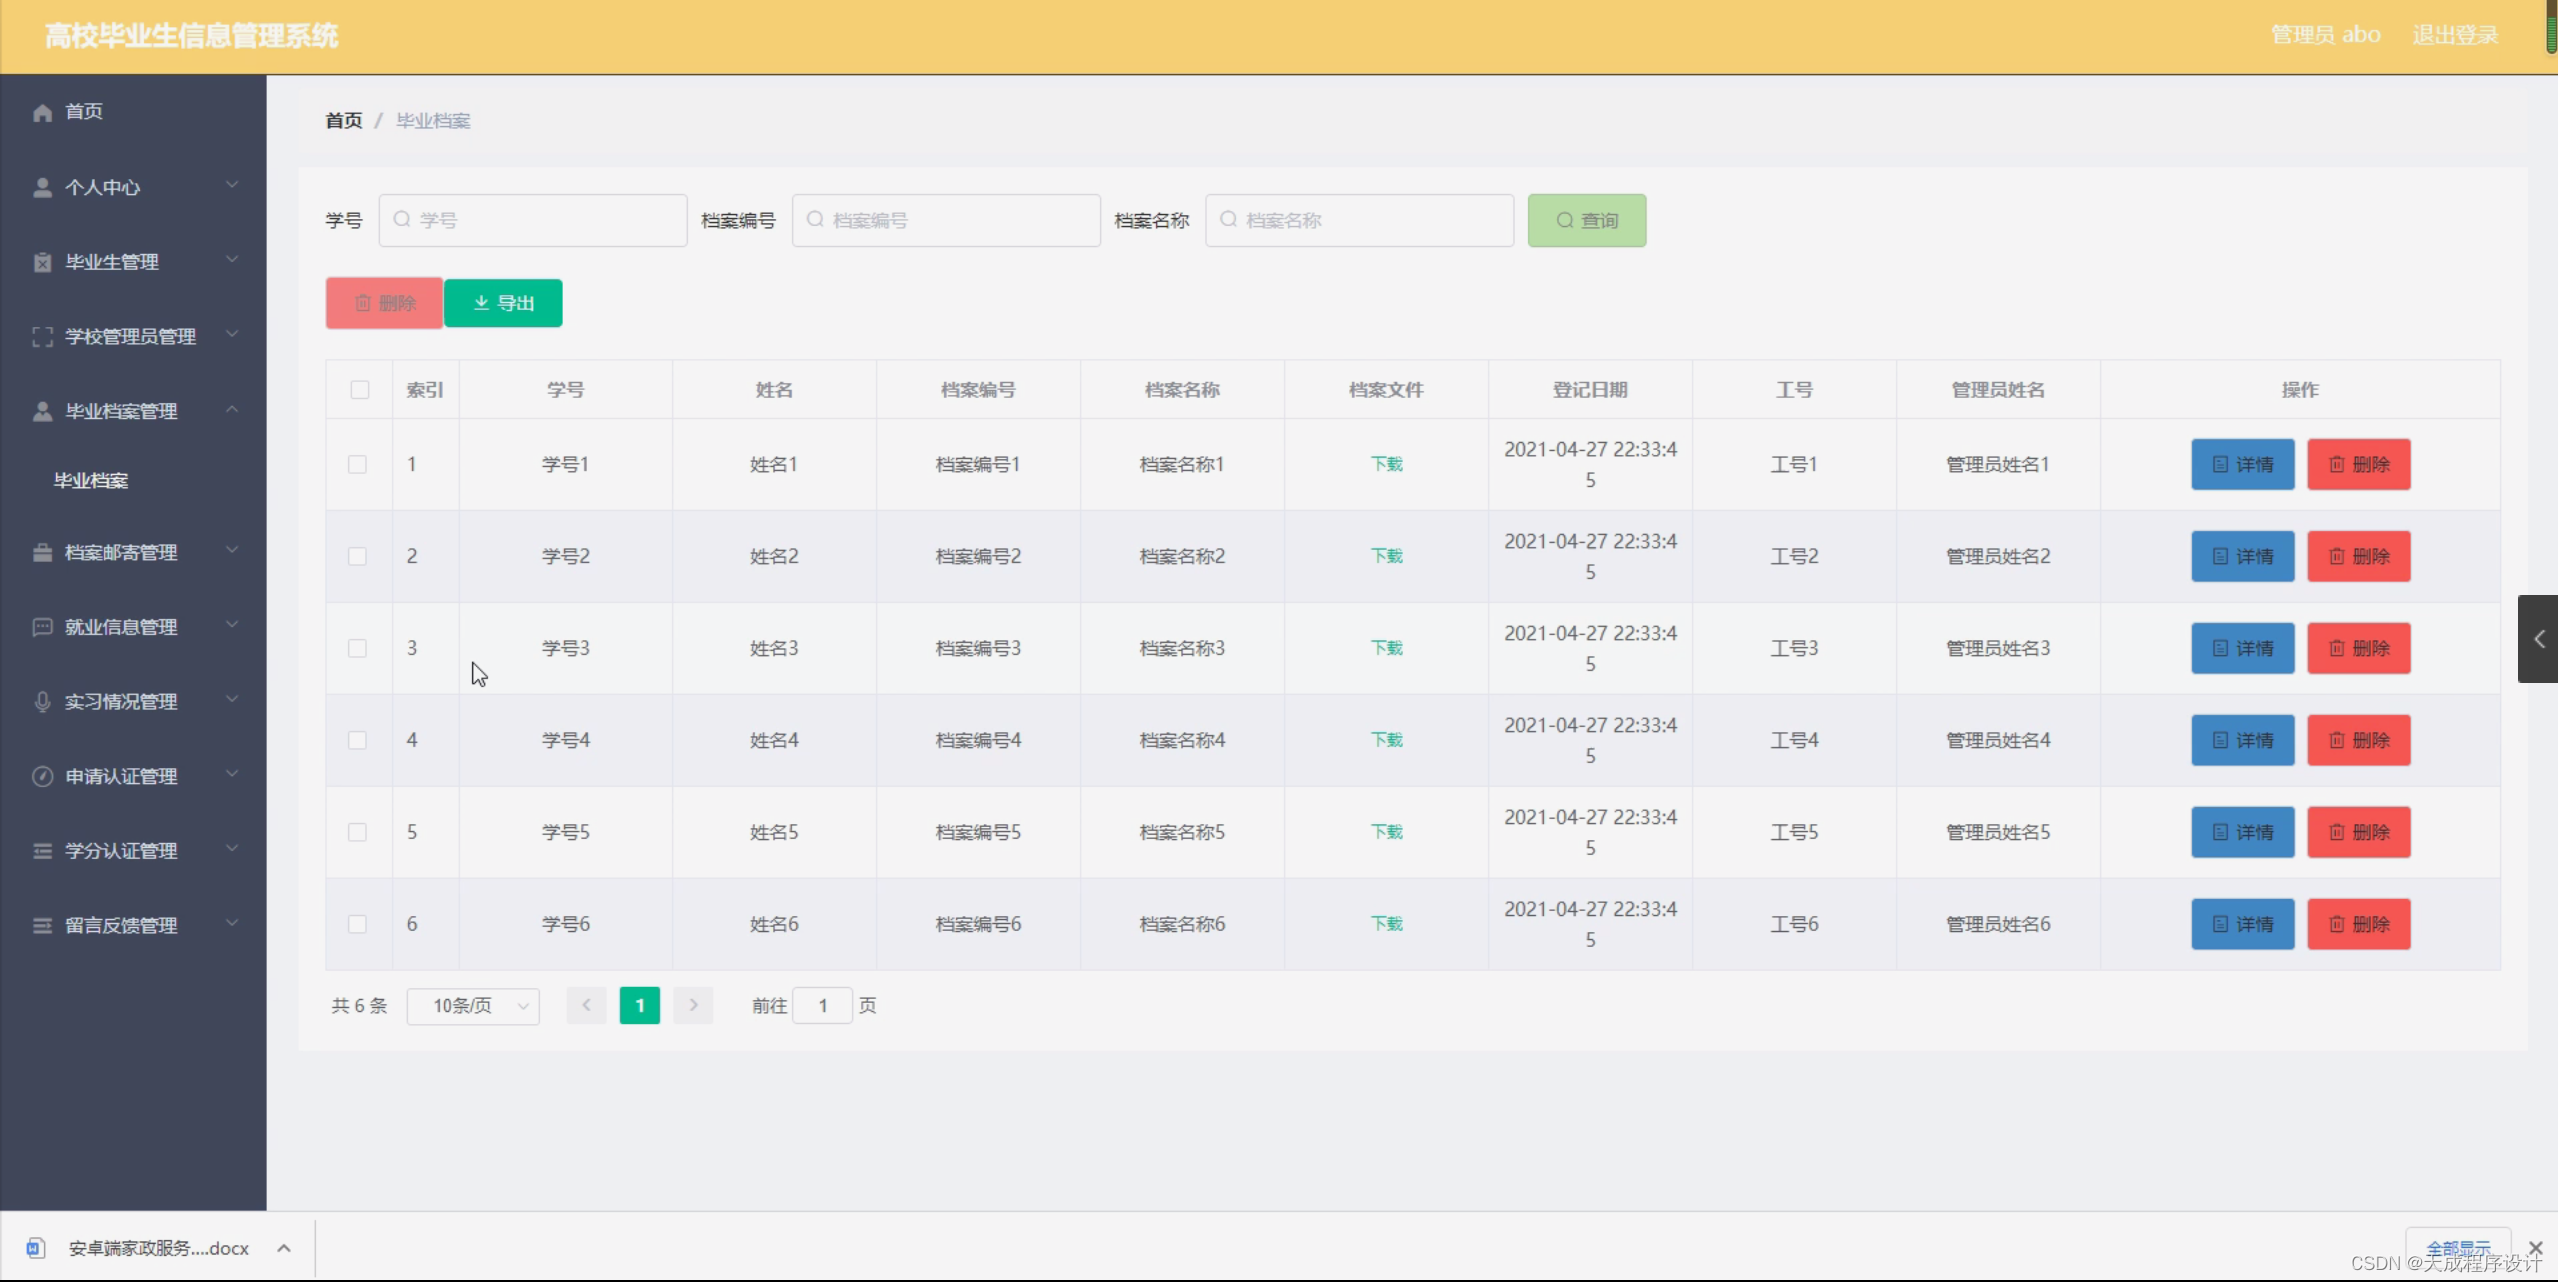Screen dimensions: 2558x1282
Task: Click 详情 button for row 学号4
Action: (2242, 740)
